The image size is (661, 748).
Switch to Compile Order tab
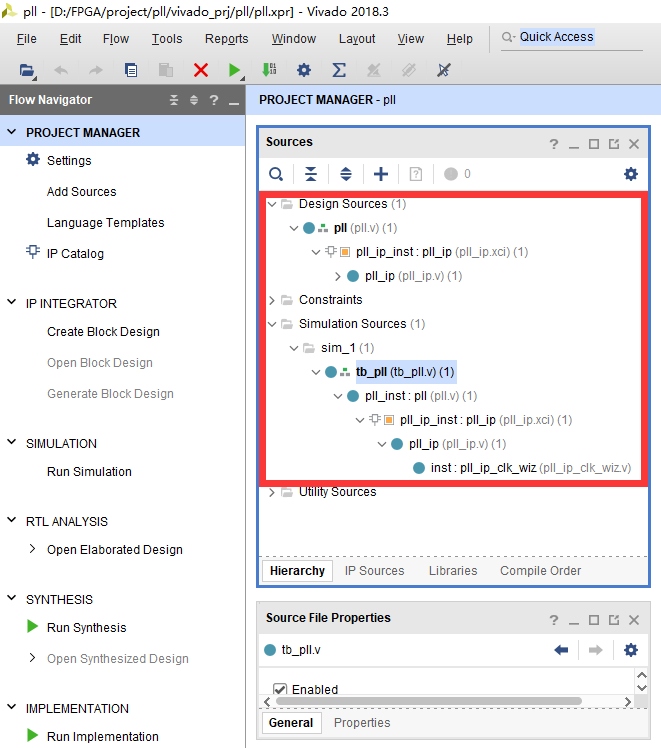coord(540,571)
